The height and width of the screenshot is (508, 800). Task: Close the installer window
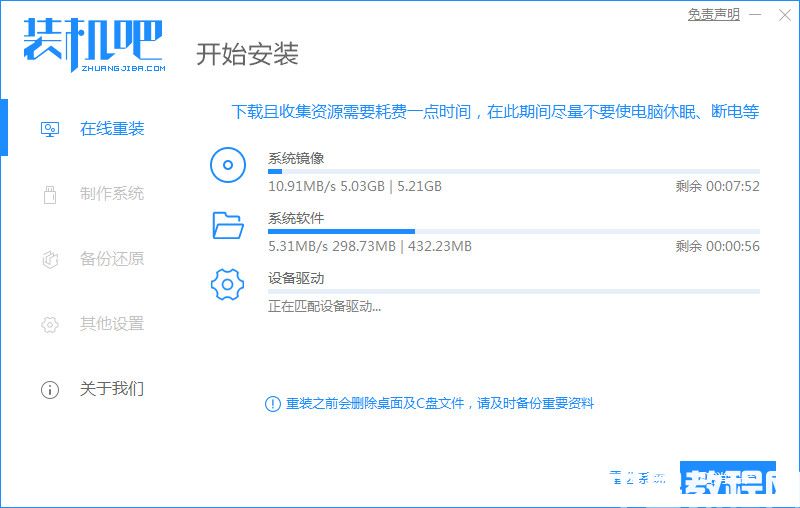(x=785, y=15)
